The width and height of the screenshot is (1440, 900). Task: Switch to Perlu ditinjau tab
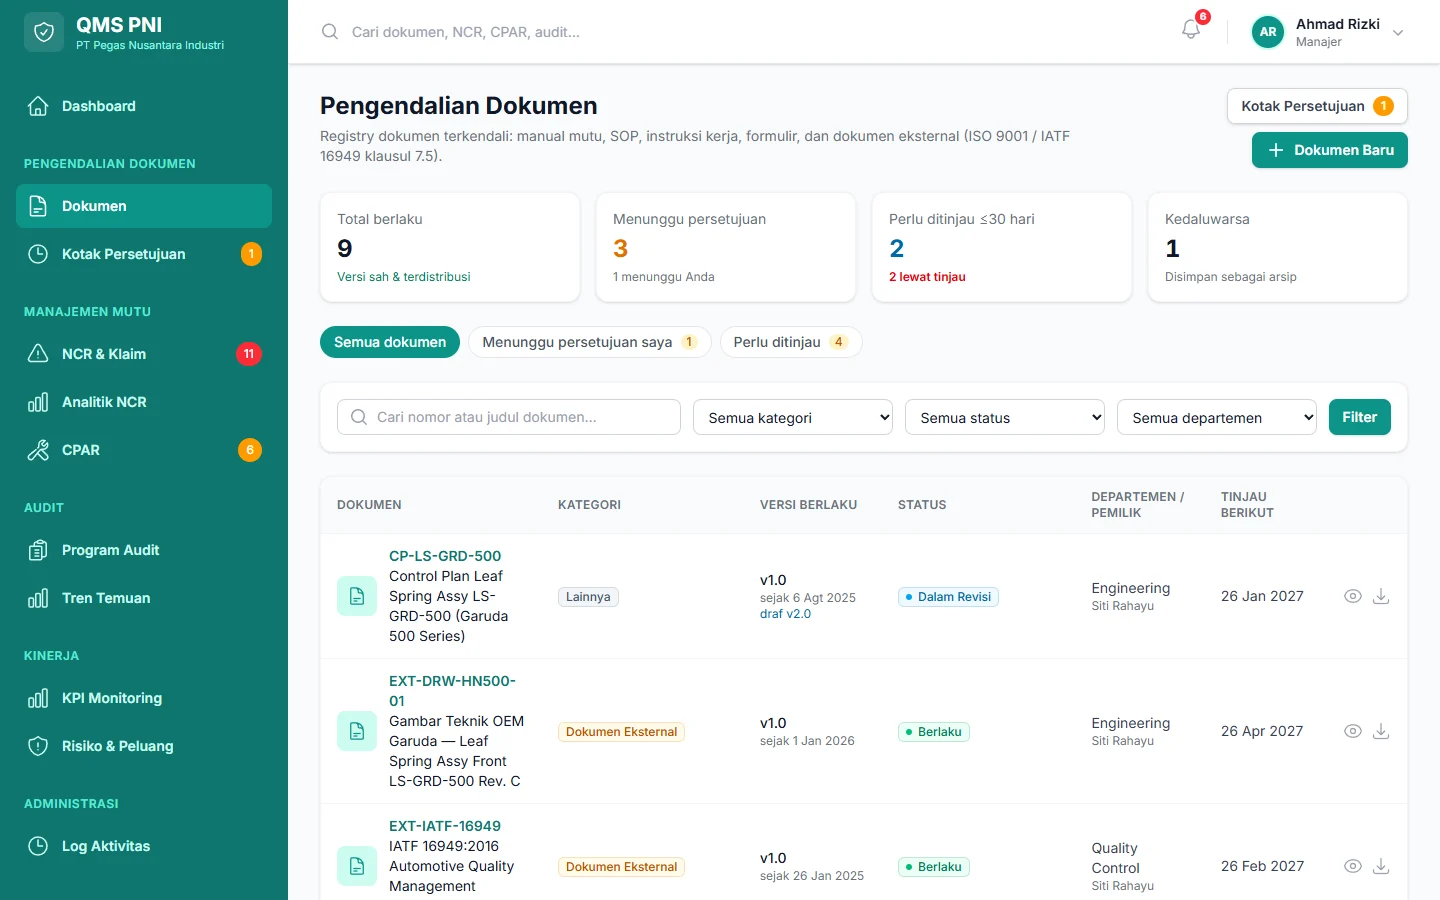coord(791,342)
